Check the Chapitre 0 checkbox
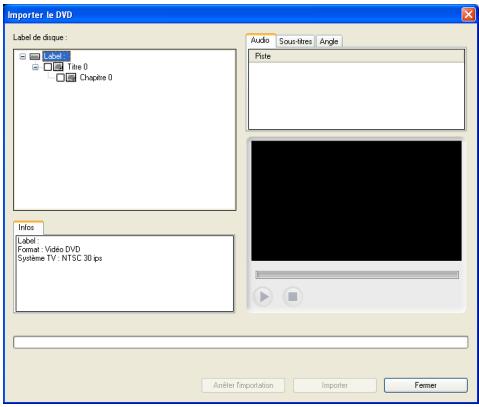Image resolution: width=479 pixels, height=407 pixels. pyautogui.click(x=60, y=78)
